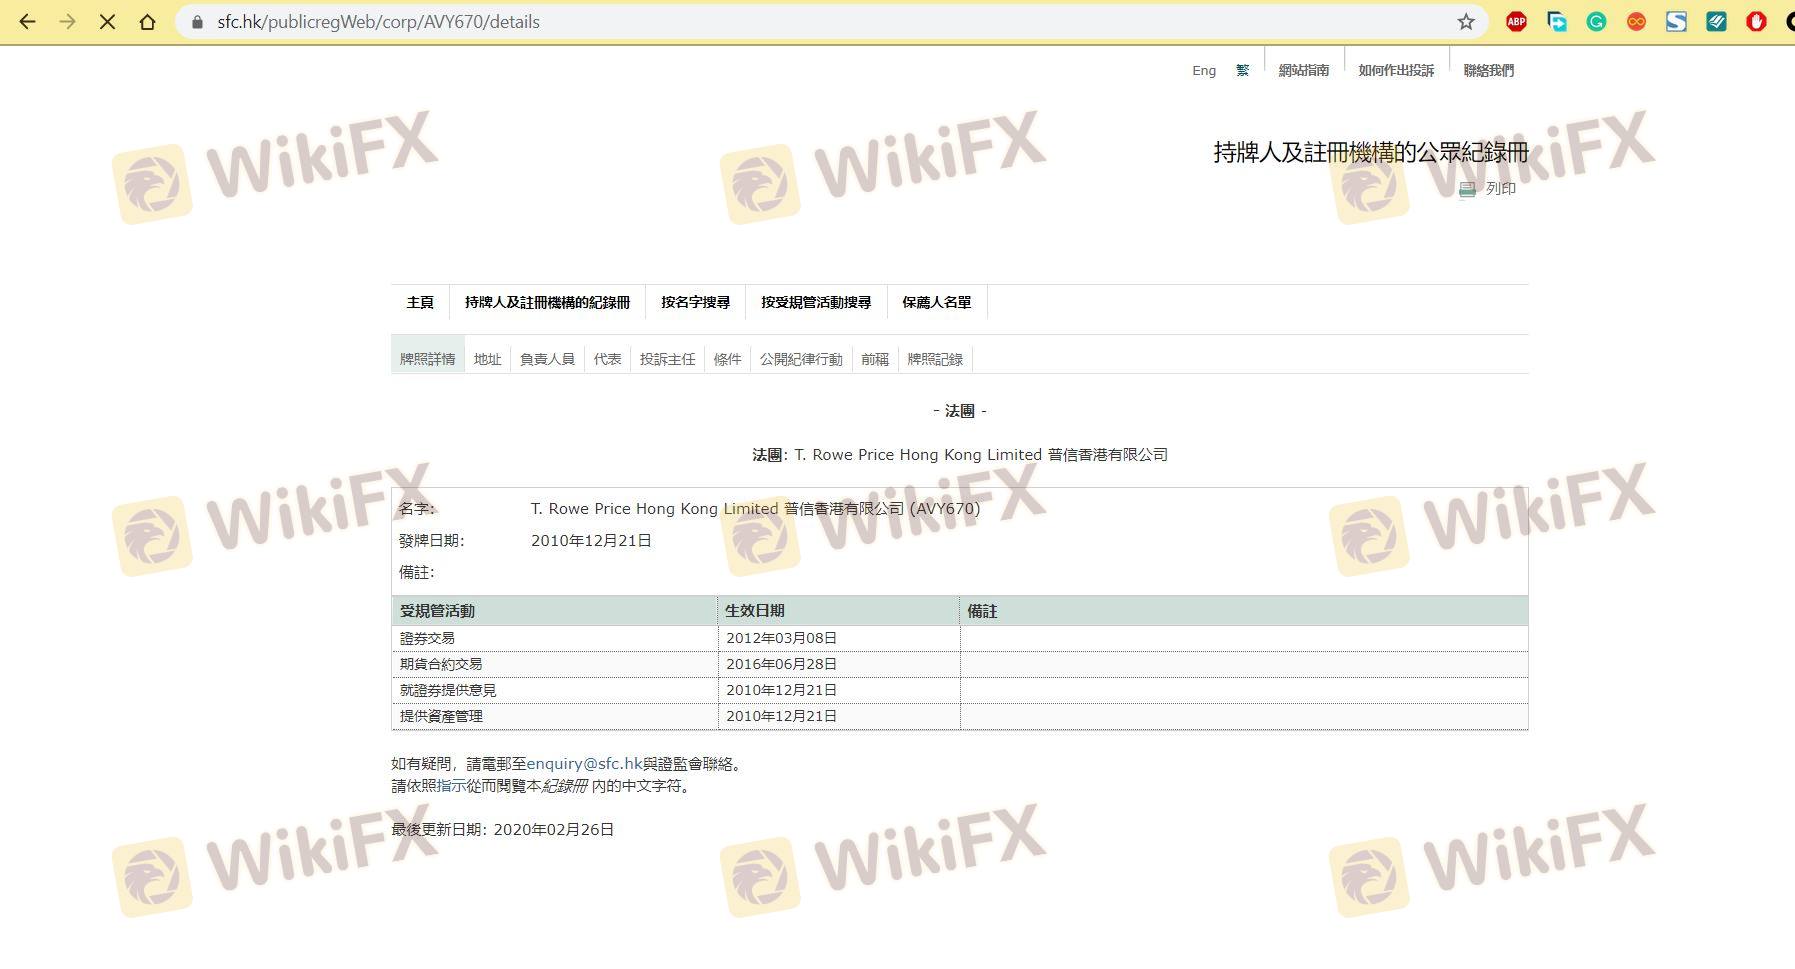This screenshot has width=1795, height=969.
Task: Stop loading the page
Action: (107, 21)
